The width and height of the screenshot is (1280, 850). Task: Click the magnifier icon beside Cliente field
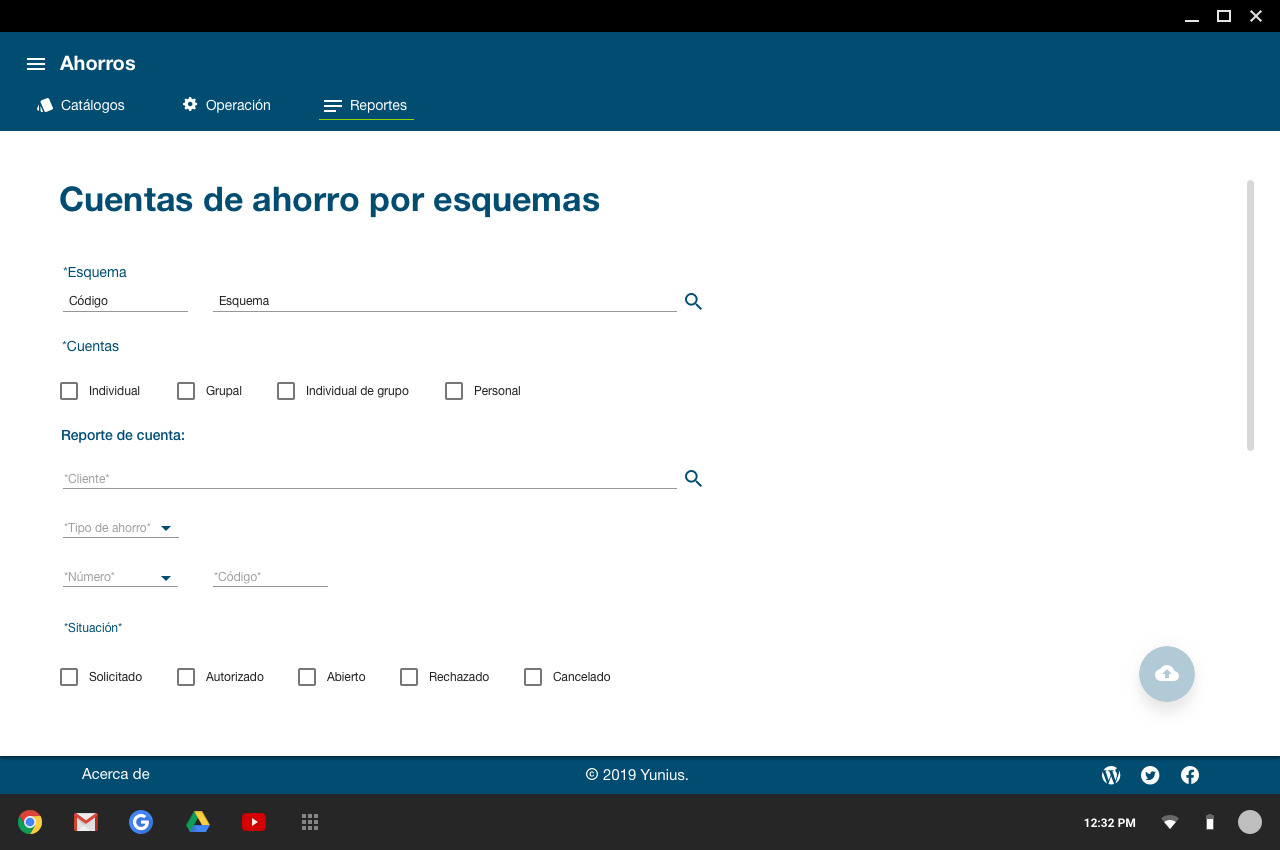coord(693,479)
